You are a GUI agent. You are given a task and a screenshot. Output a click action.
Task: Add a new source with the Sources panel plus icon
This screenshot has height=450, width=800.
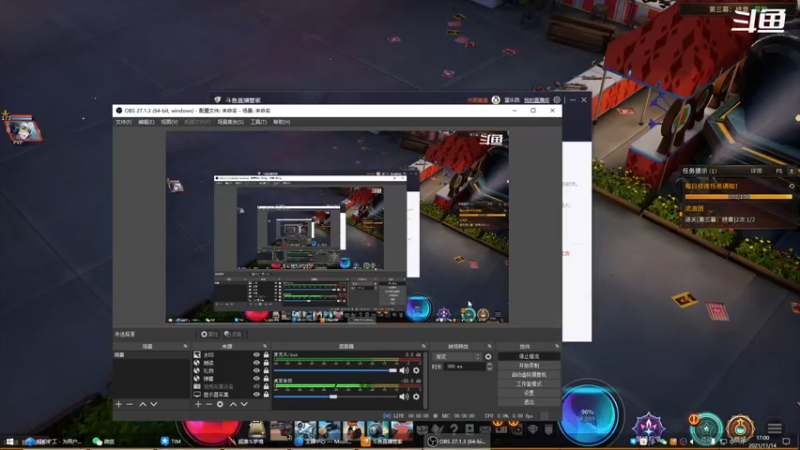click(x=198, y=404)
